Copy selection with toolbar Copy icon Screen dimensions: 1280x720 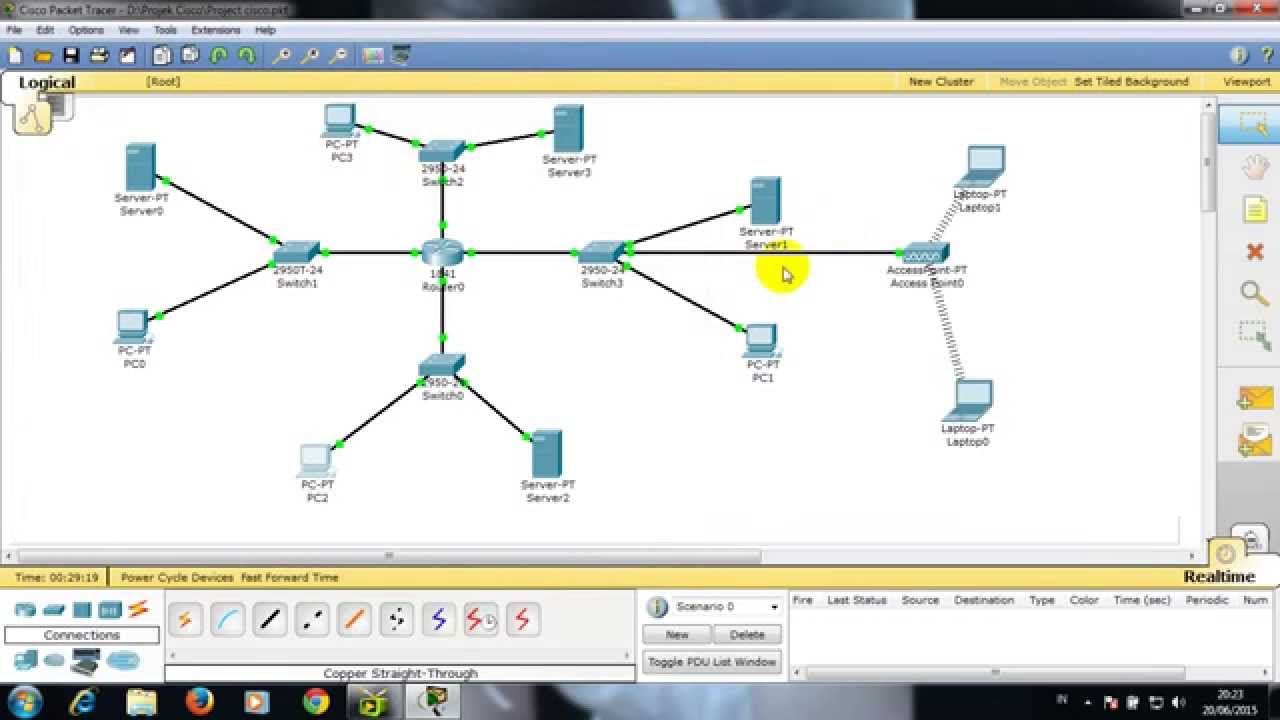[162, 56]
